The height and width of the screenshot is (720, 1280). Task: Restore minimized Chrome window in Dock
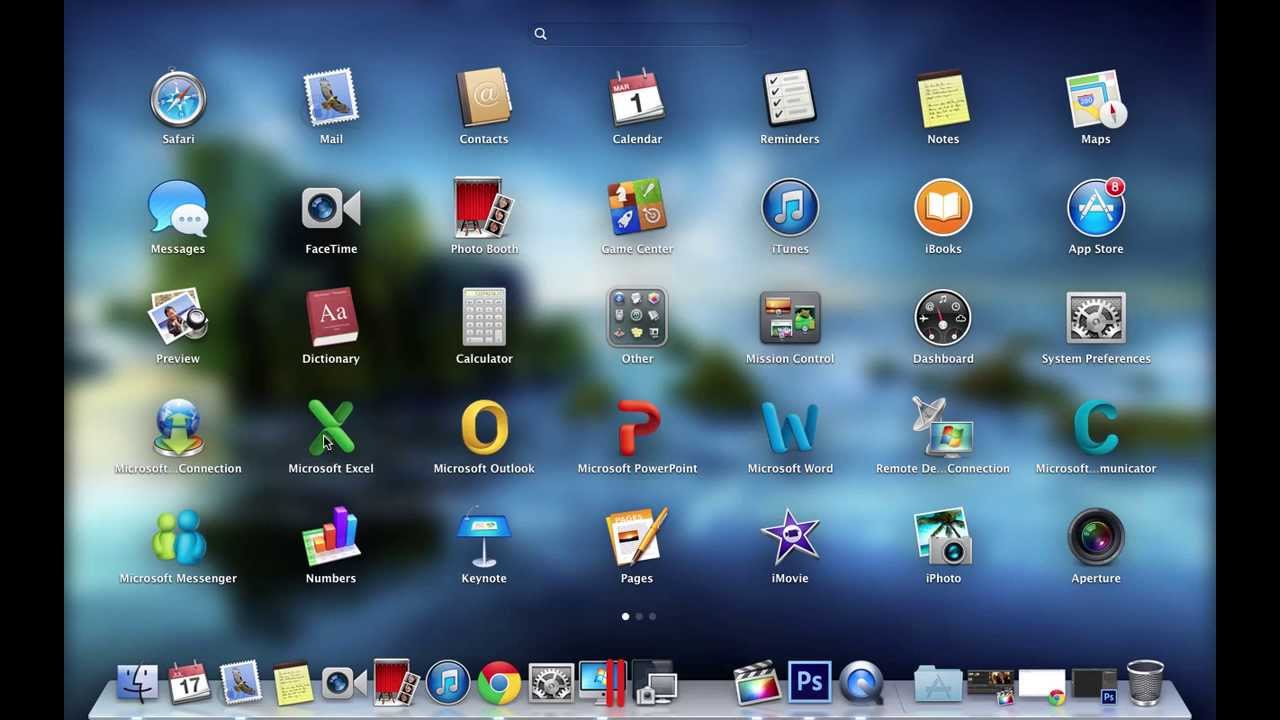click(1041, 686)
